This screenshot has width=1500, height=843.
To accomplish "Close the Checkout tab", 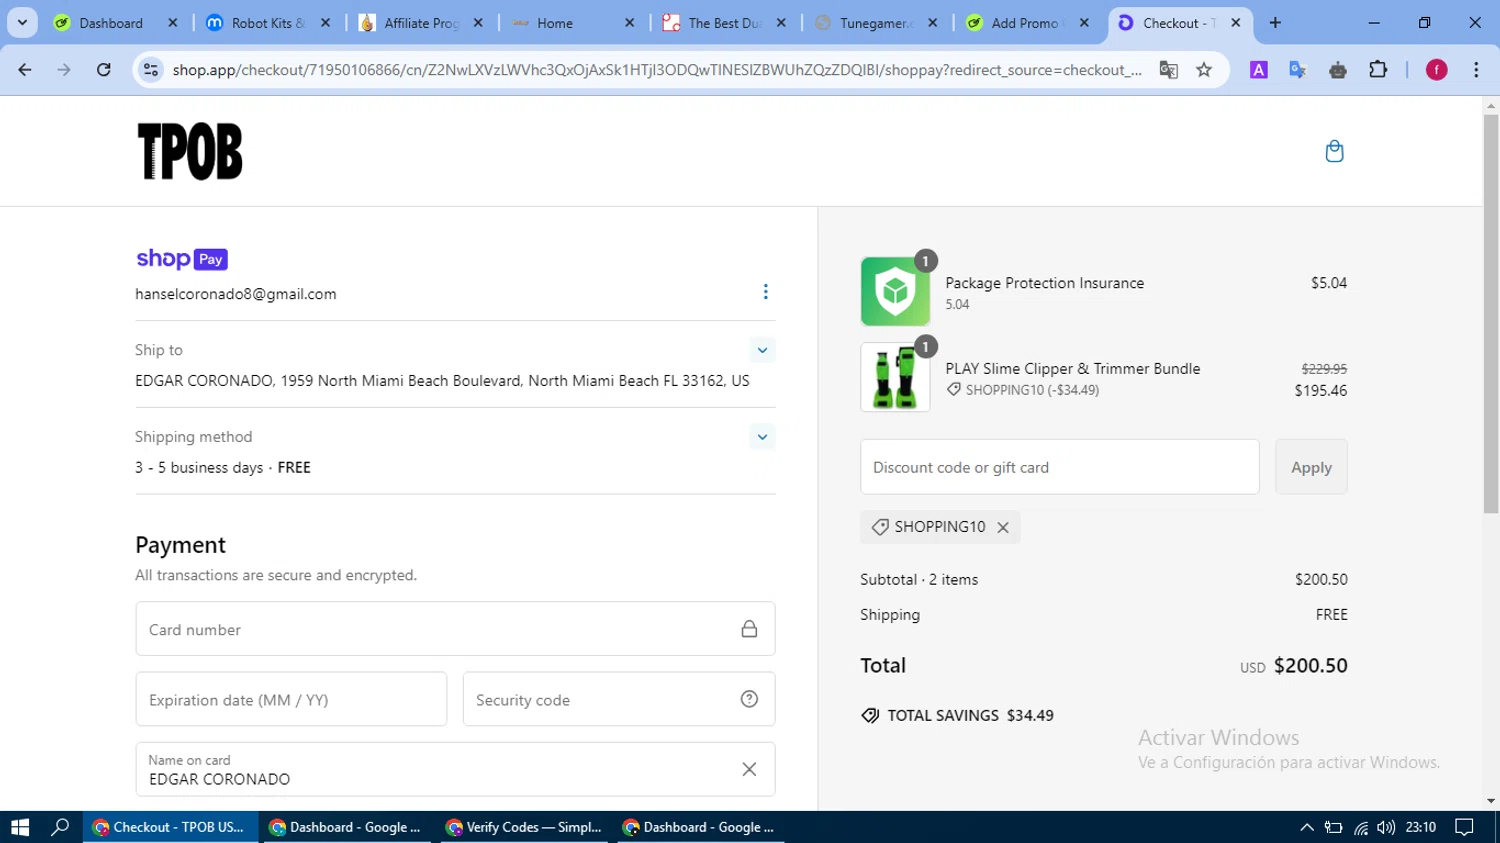I will pyautogui.click(x=1236, y=22).
